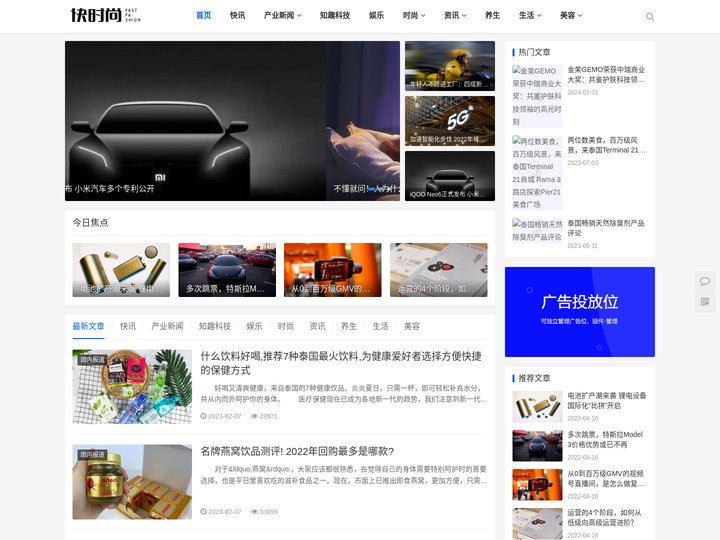
Task: Open the 运营的4个阶段 focus card
Action: pos(439,270)
